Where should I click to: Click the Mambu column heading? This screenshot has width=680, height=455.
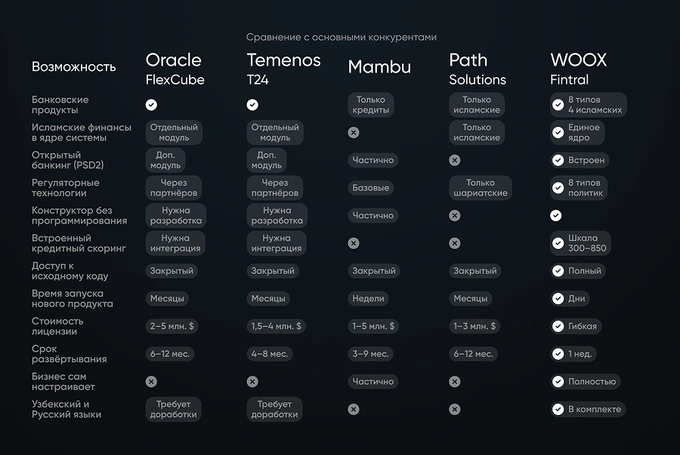point(379,67)
